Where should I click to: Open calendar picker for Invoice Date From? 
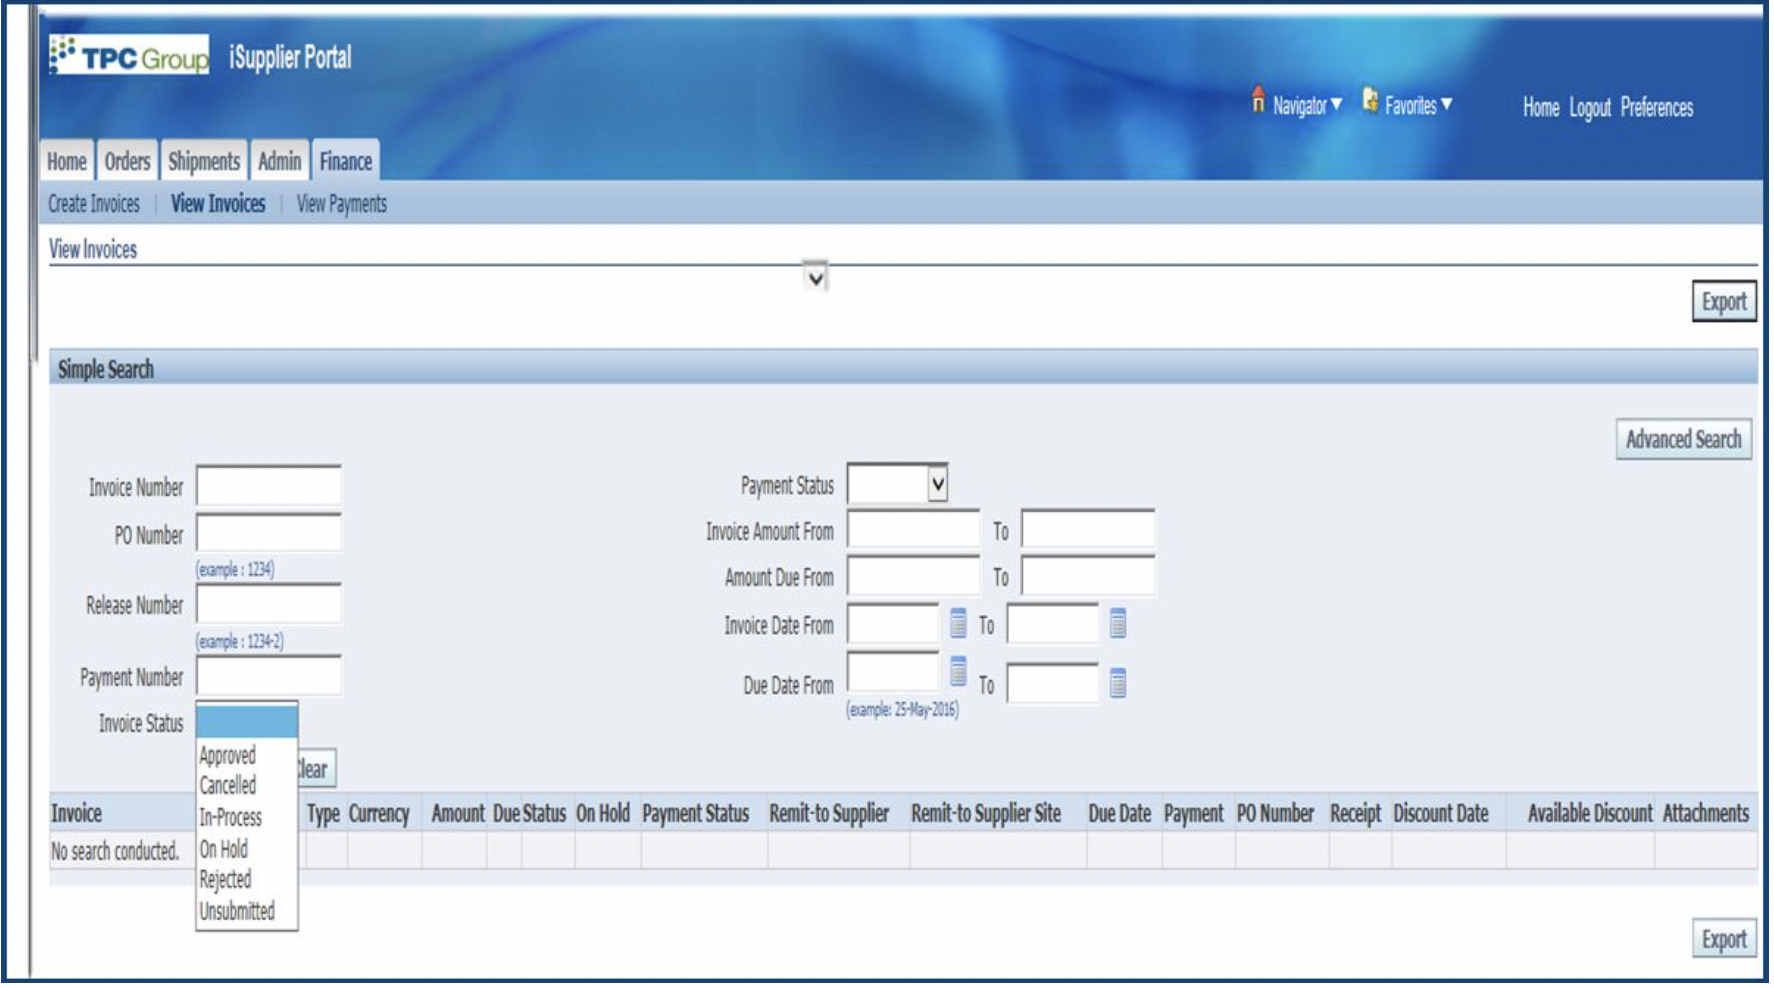958,623
